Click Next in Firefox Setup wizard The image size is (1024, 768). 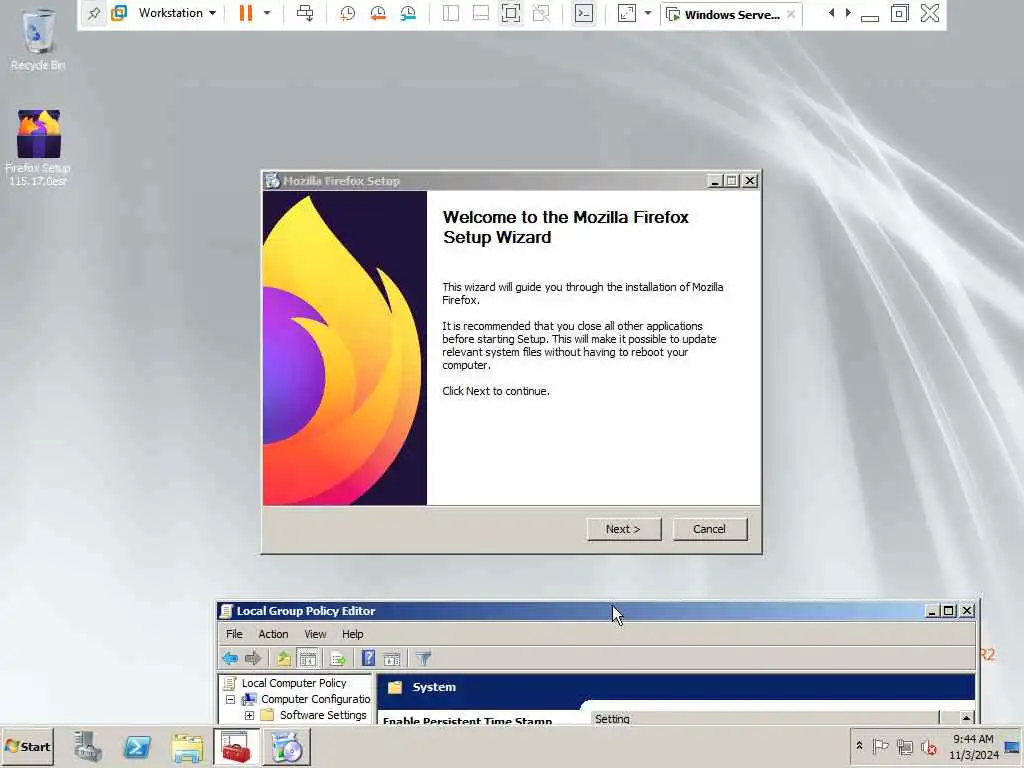tap(624, 529)
